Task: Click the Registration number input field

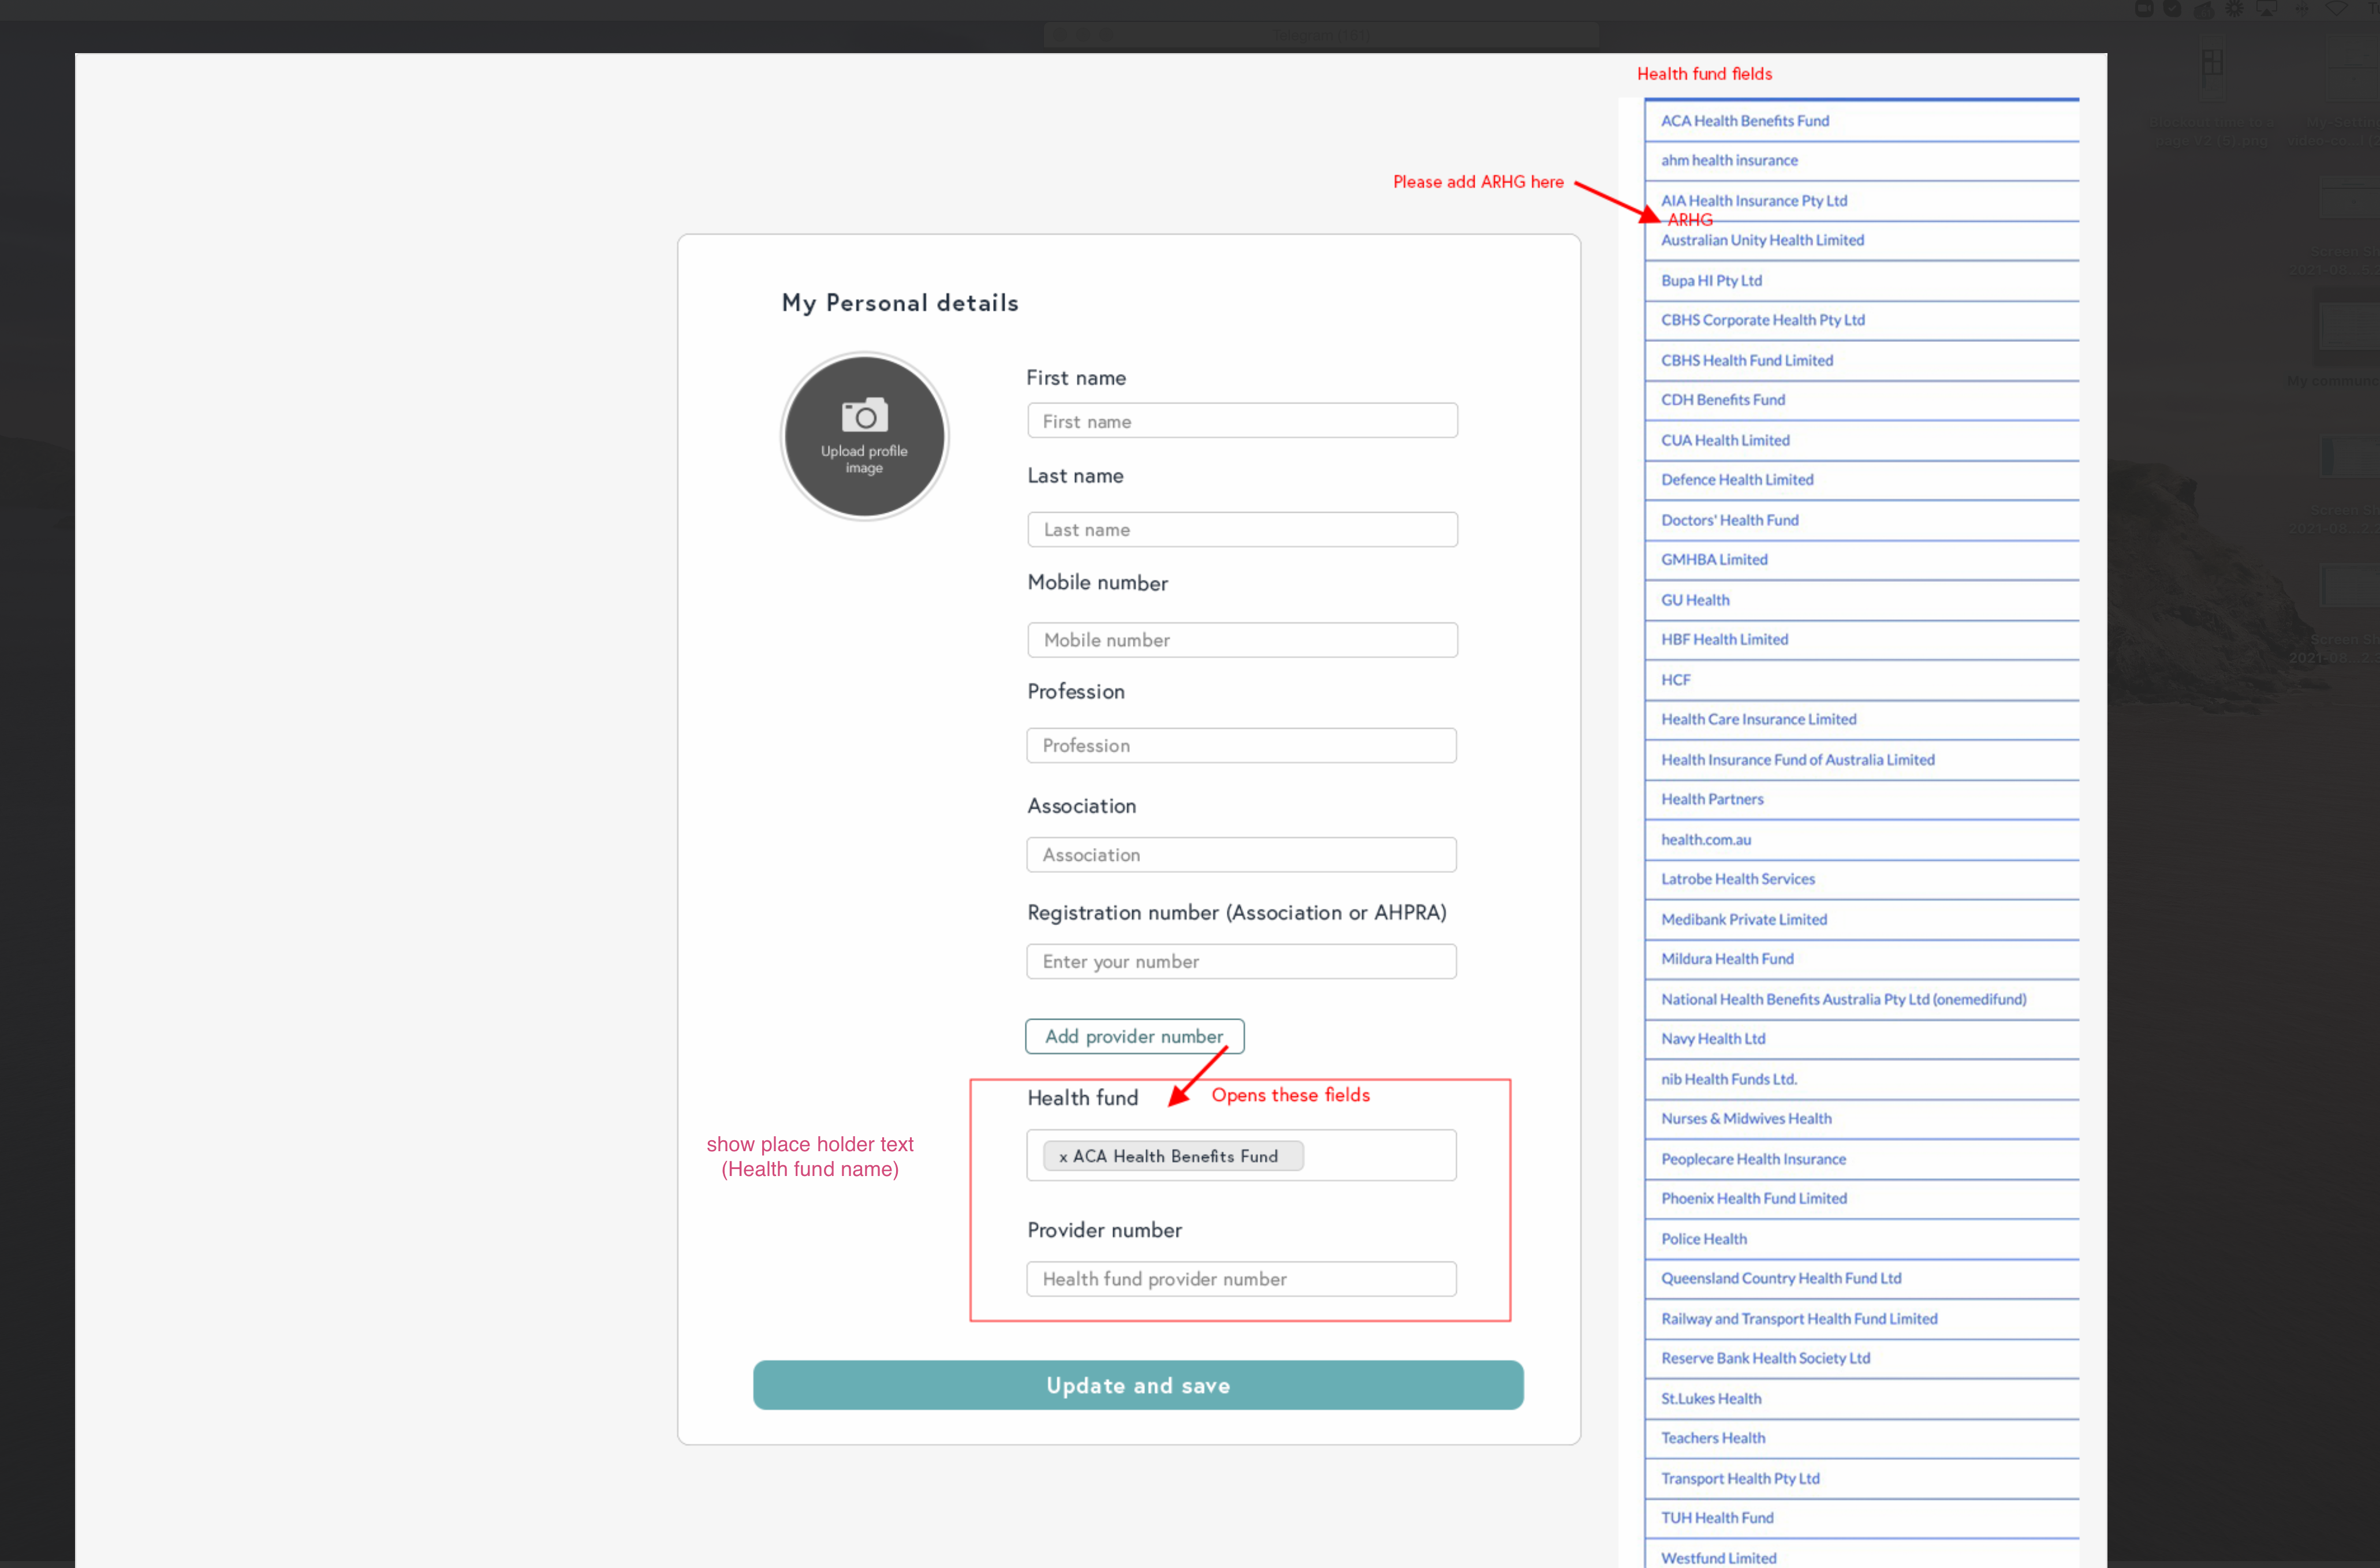Action: [x=1241, y=961]
